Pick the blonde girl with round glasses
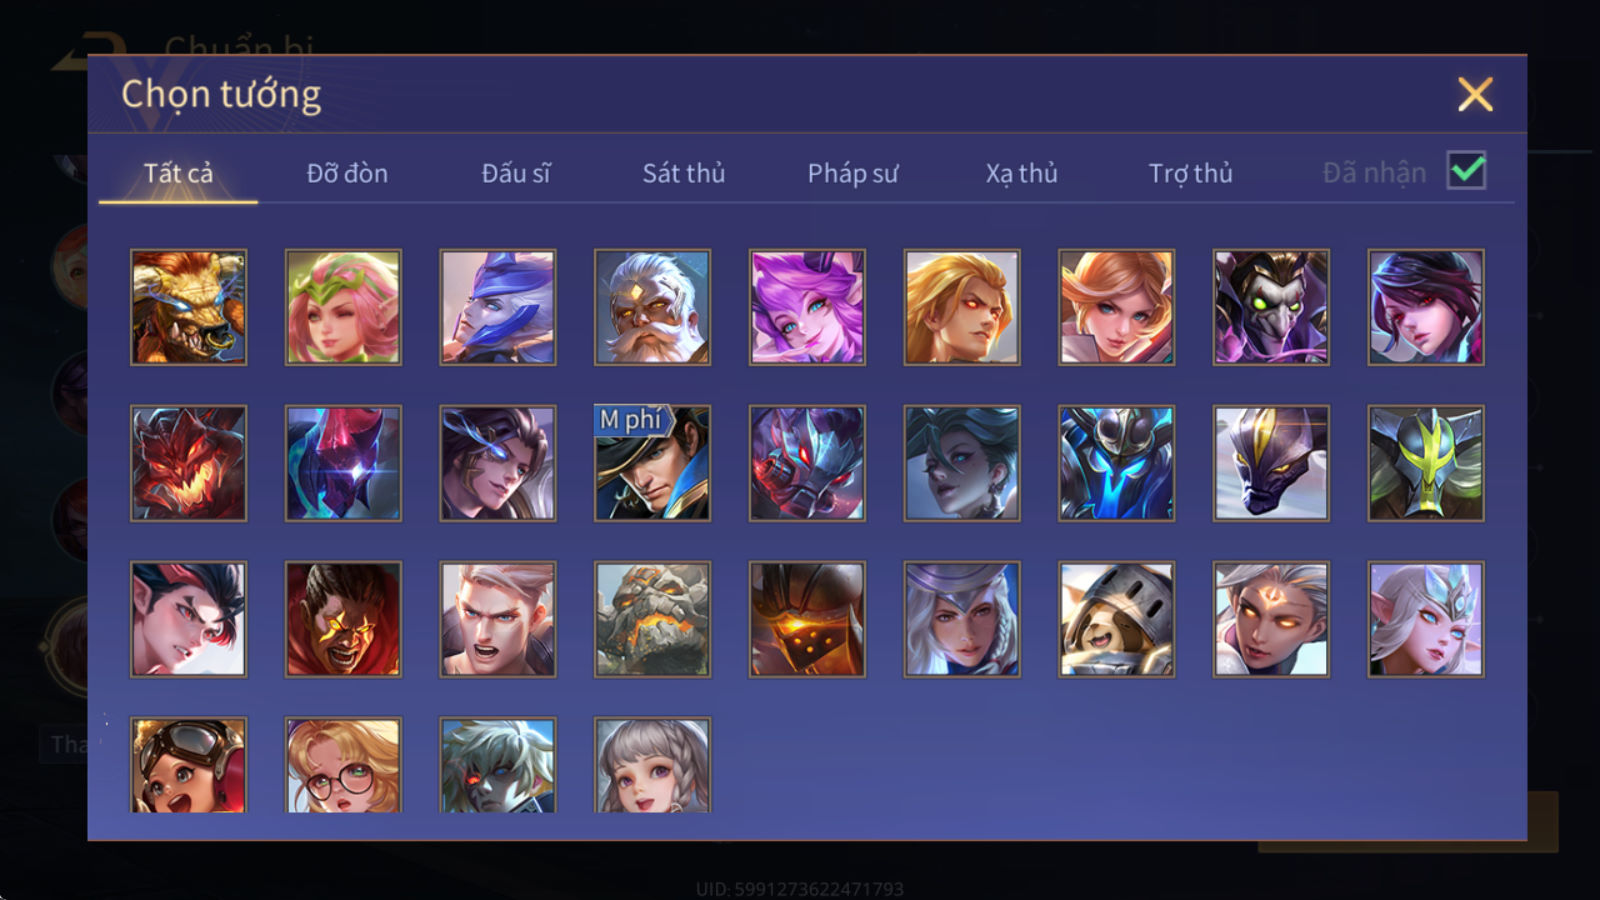 (x=343, y=764)
